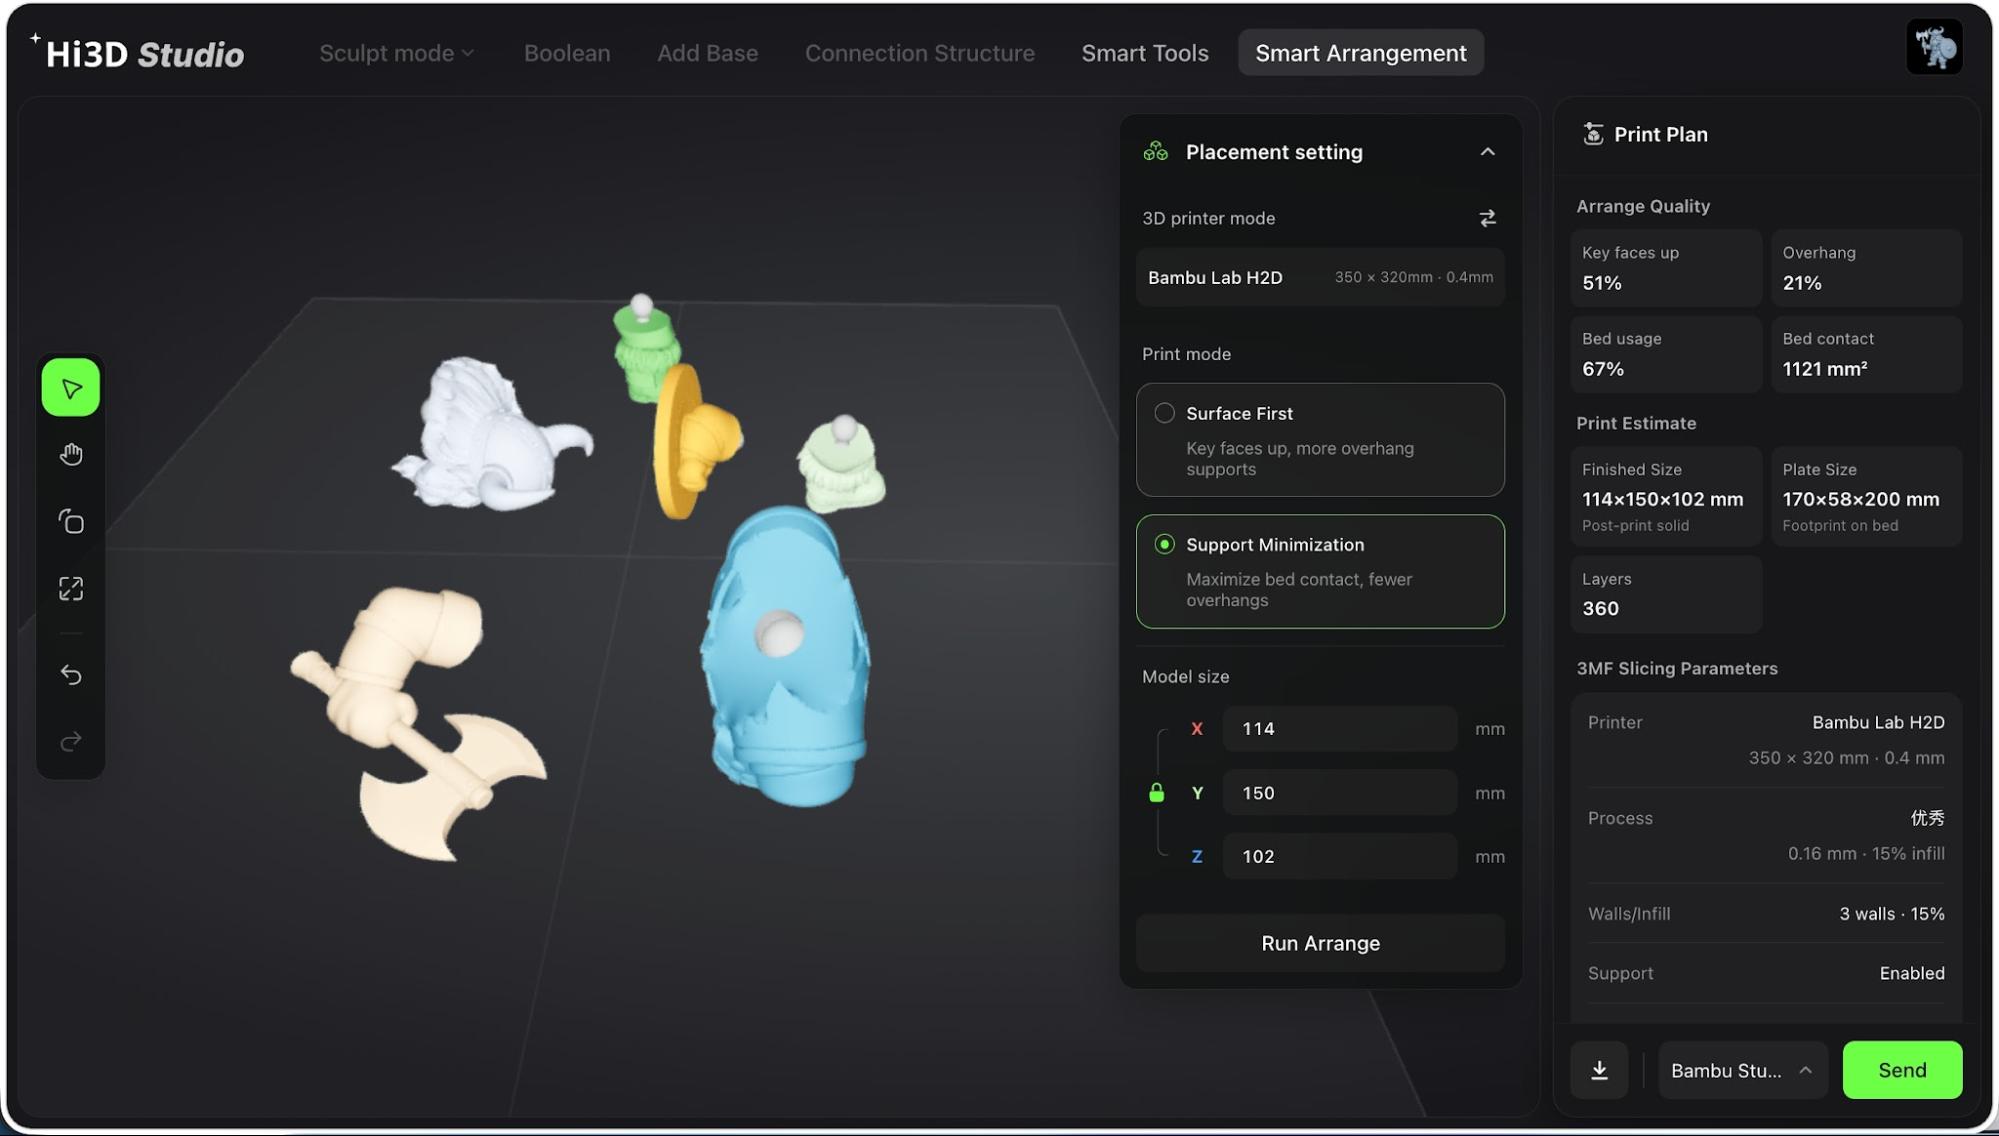Click the fit-to-view expand icon
1999x1136 pixels.
coord(71,589)
